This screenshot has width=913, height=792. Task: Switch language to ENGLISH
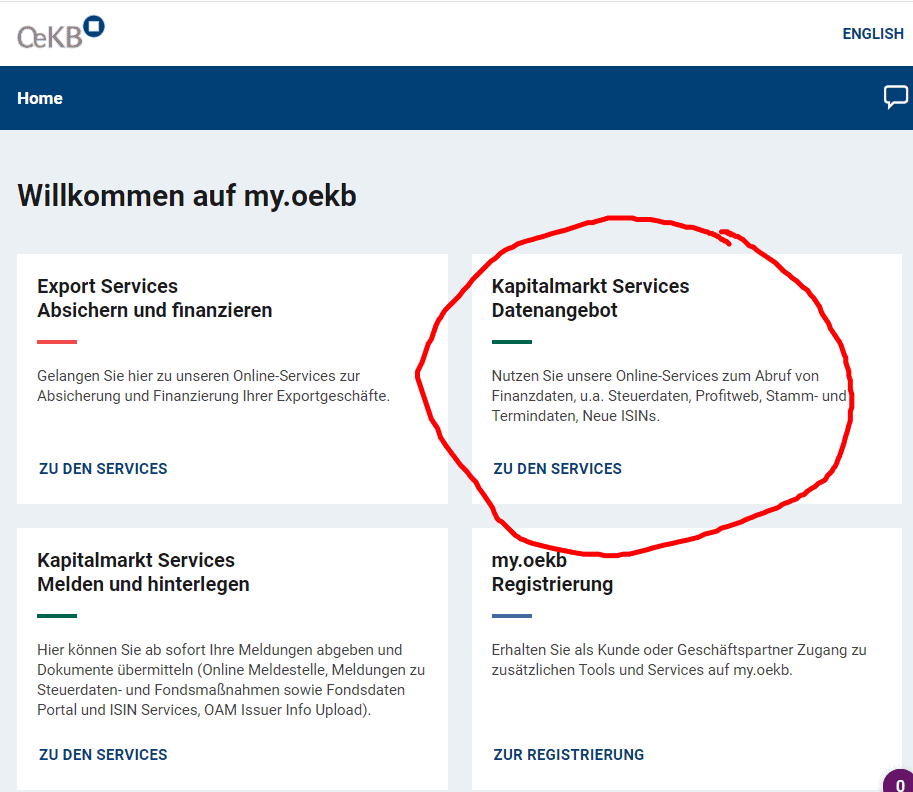873,34
